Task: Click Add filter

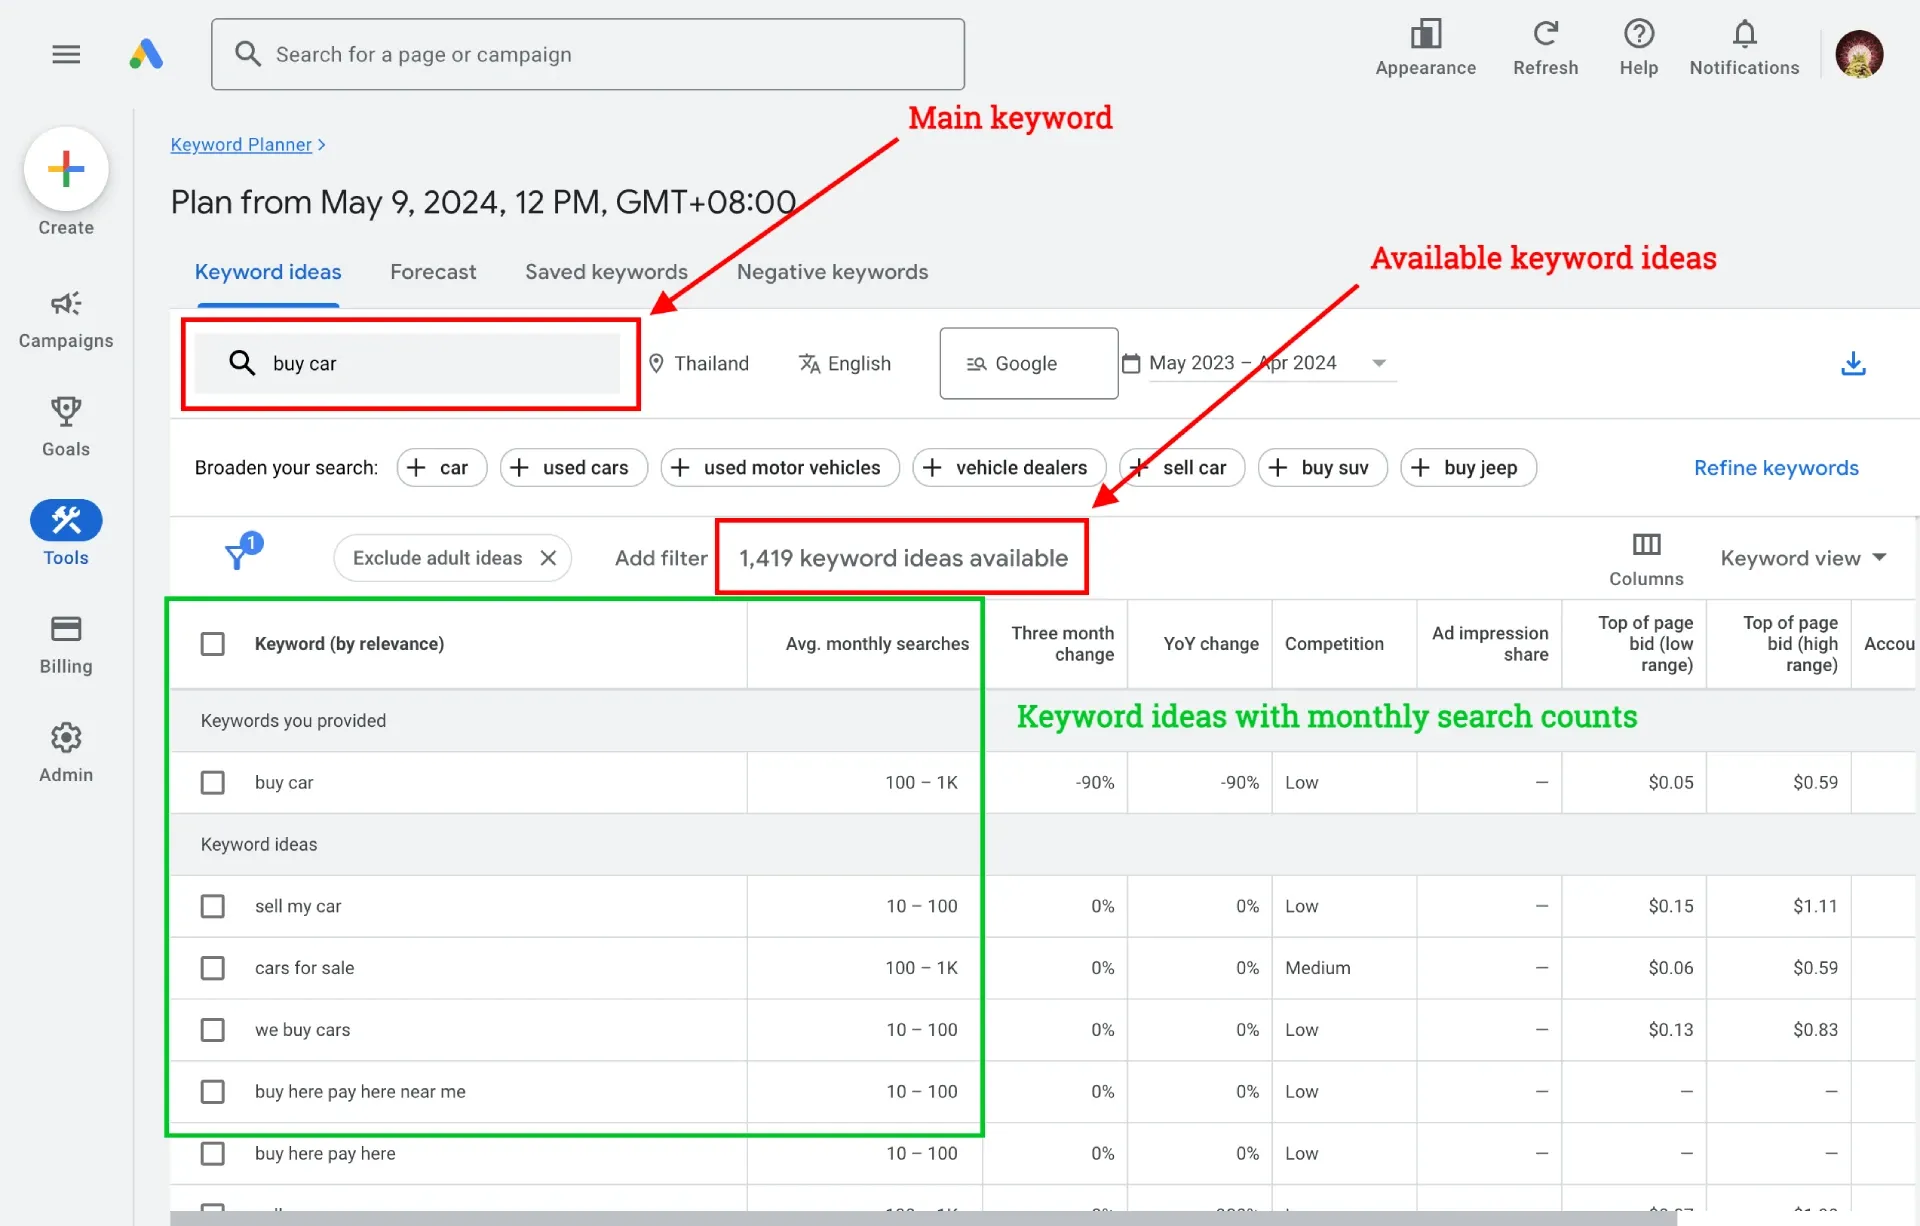Action: tap(661, 558)
